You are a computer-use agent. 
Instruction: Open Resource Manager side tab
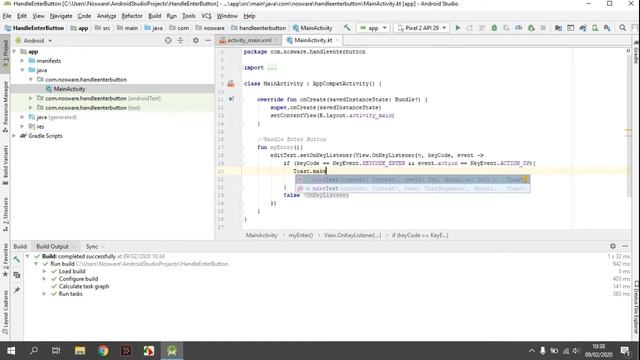5,107
